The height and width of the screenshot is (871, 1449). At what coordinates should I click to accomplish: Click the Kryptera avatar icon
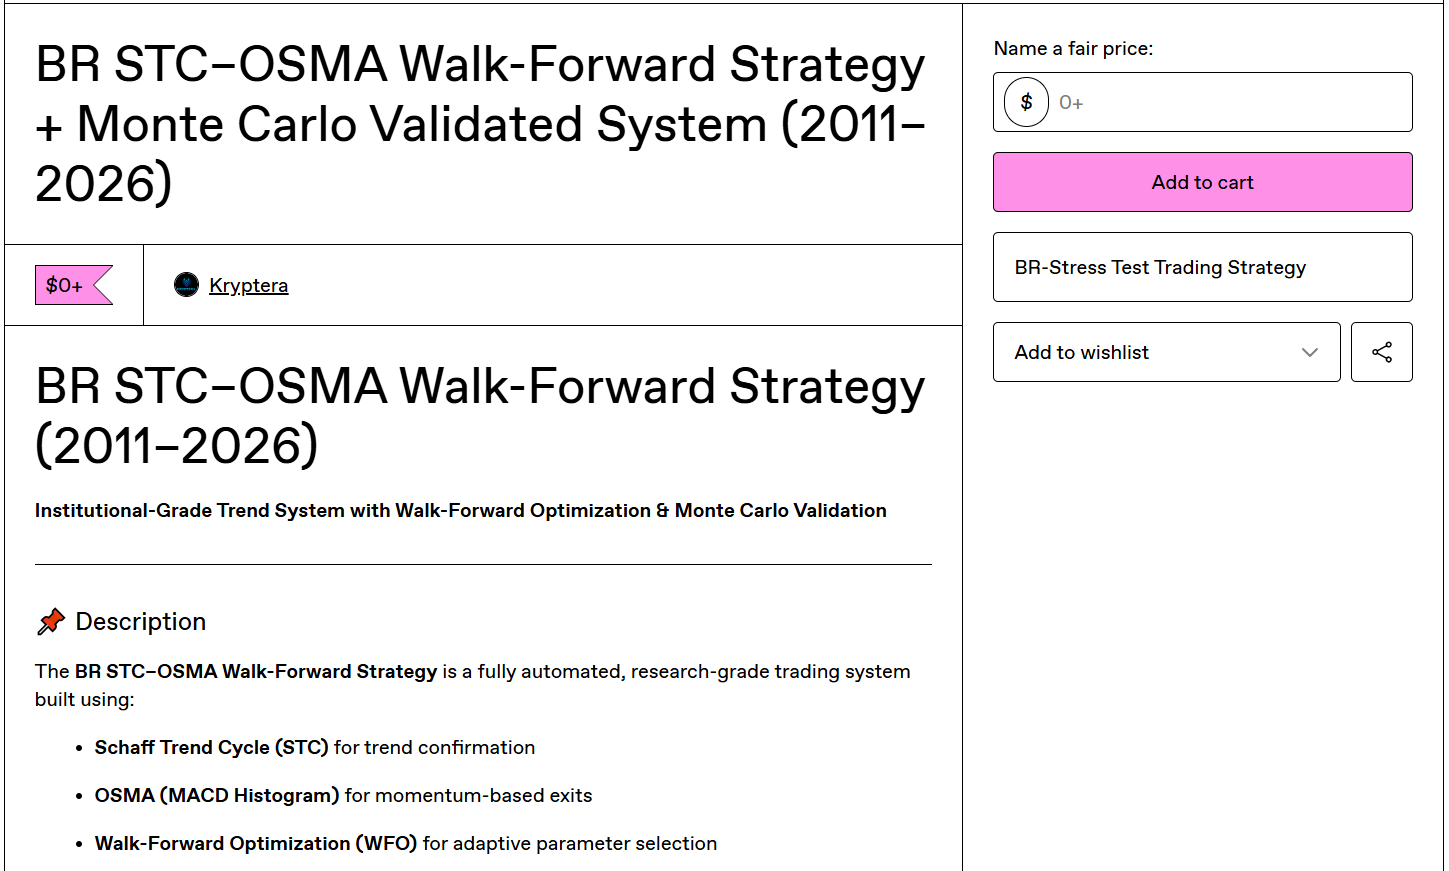pos(186,285)
